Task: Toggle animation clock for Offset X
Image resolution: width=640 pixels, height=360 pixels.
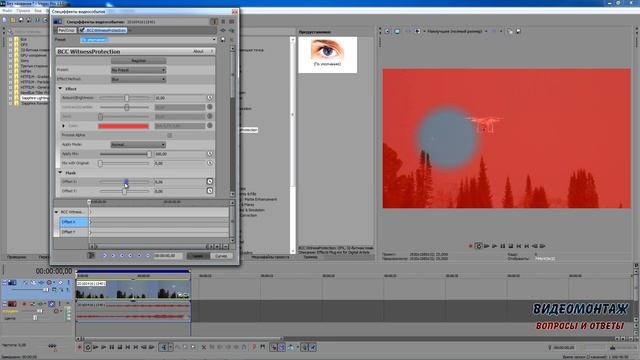Action: [209, 181]
